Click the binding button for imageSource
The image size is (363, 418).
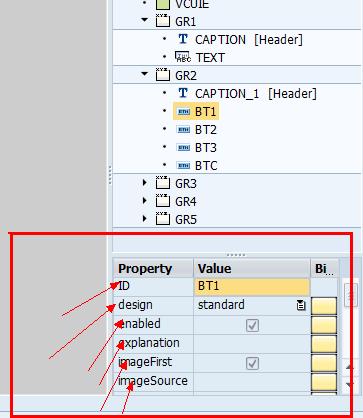click(x=324, y=382)
